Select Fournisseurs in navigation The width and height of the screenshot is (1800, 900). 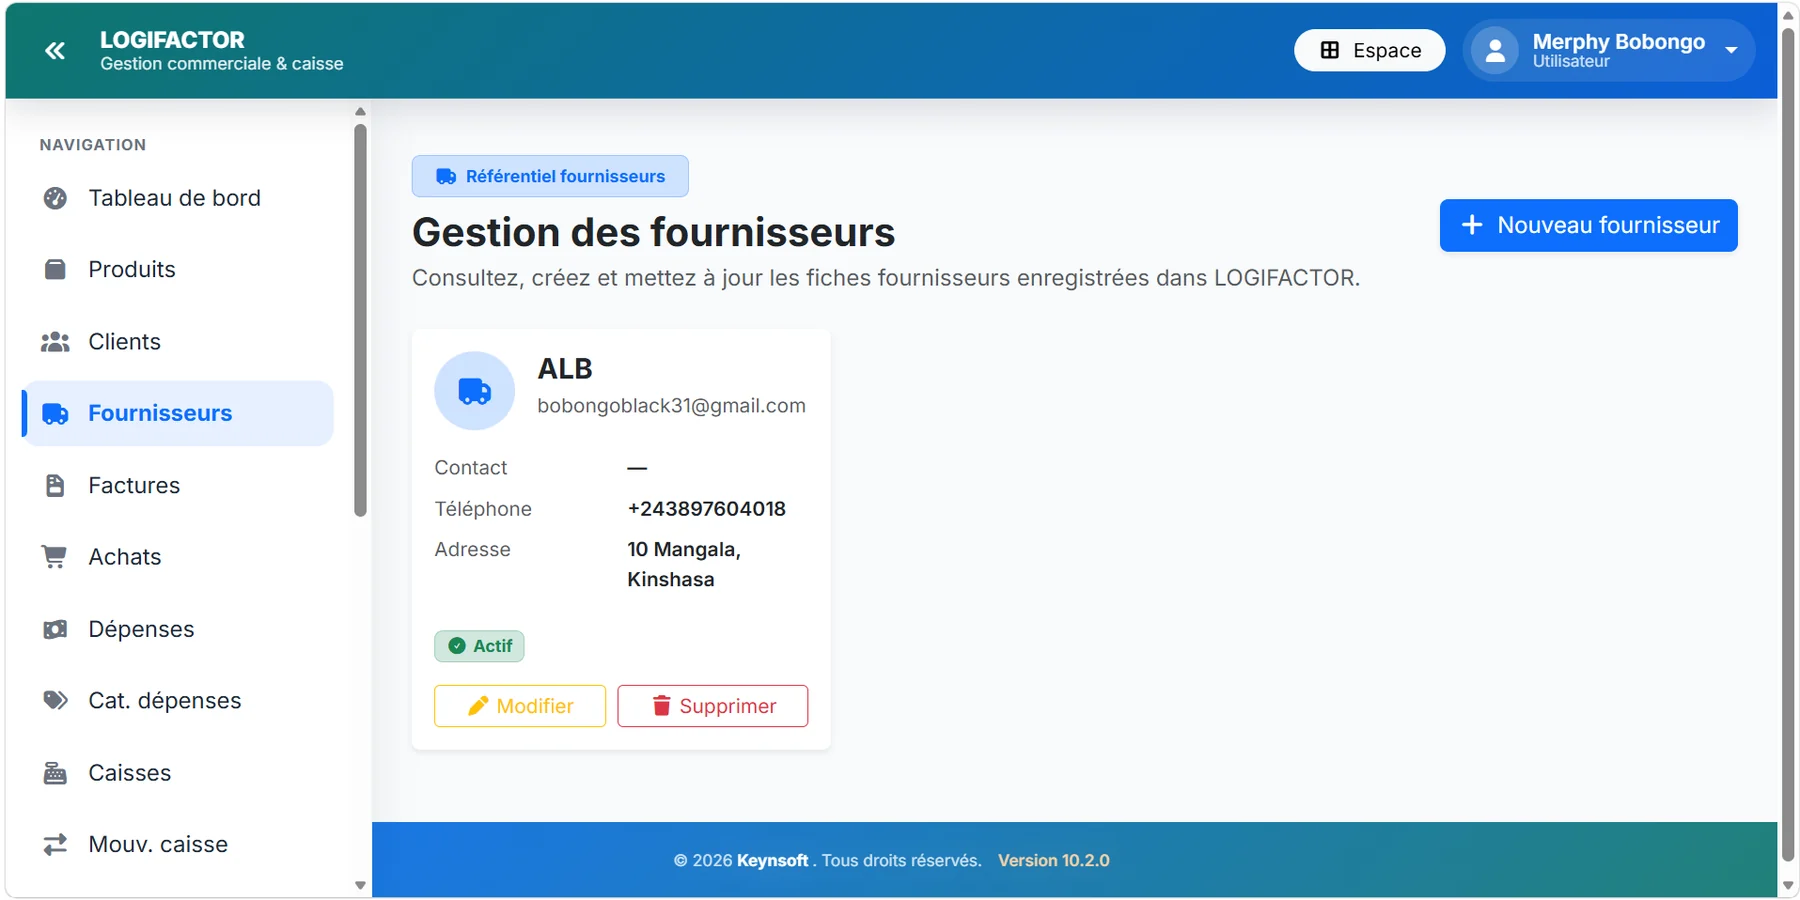[x=178, y=413]
